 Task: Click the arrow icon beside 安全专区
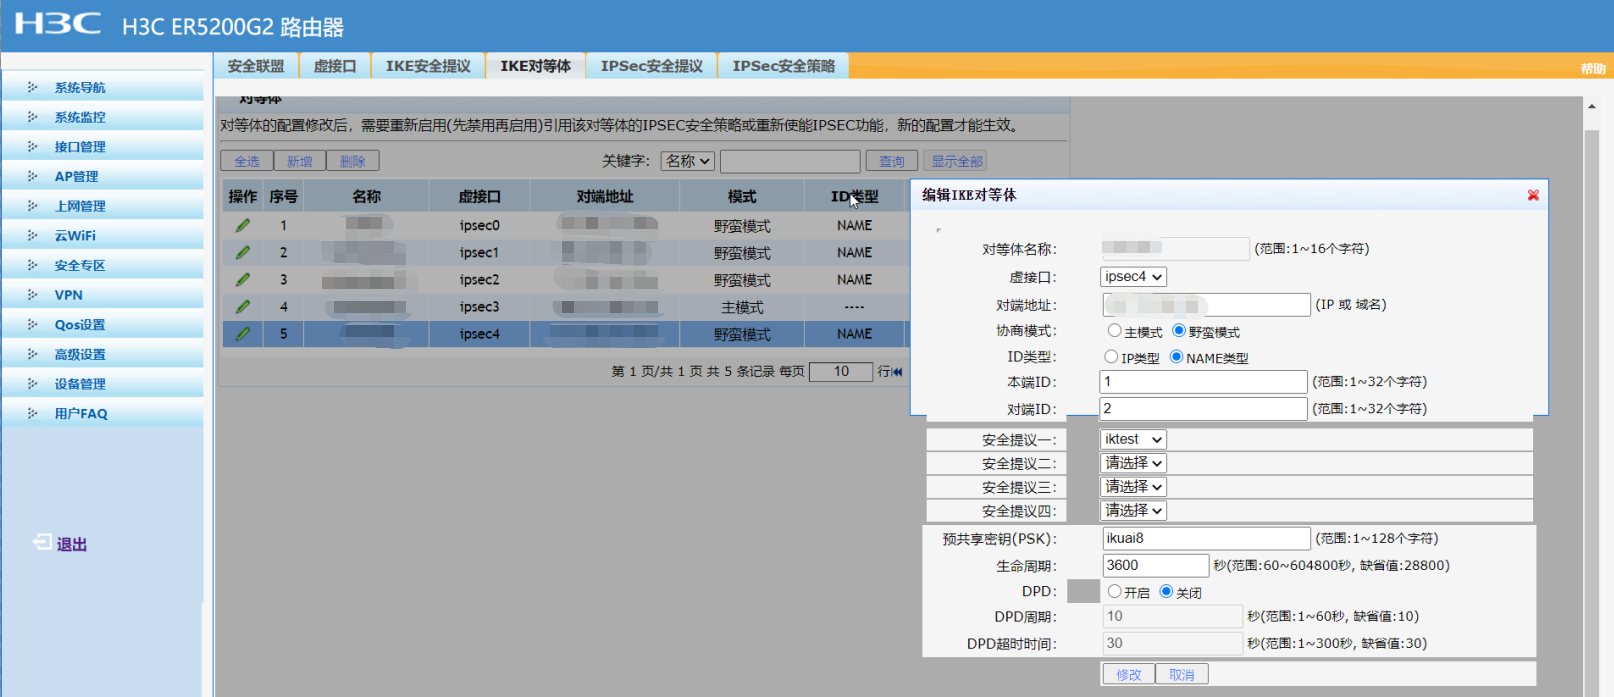click(32, 265)
